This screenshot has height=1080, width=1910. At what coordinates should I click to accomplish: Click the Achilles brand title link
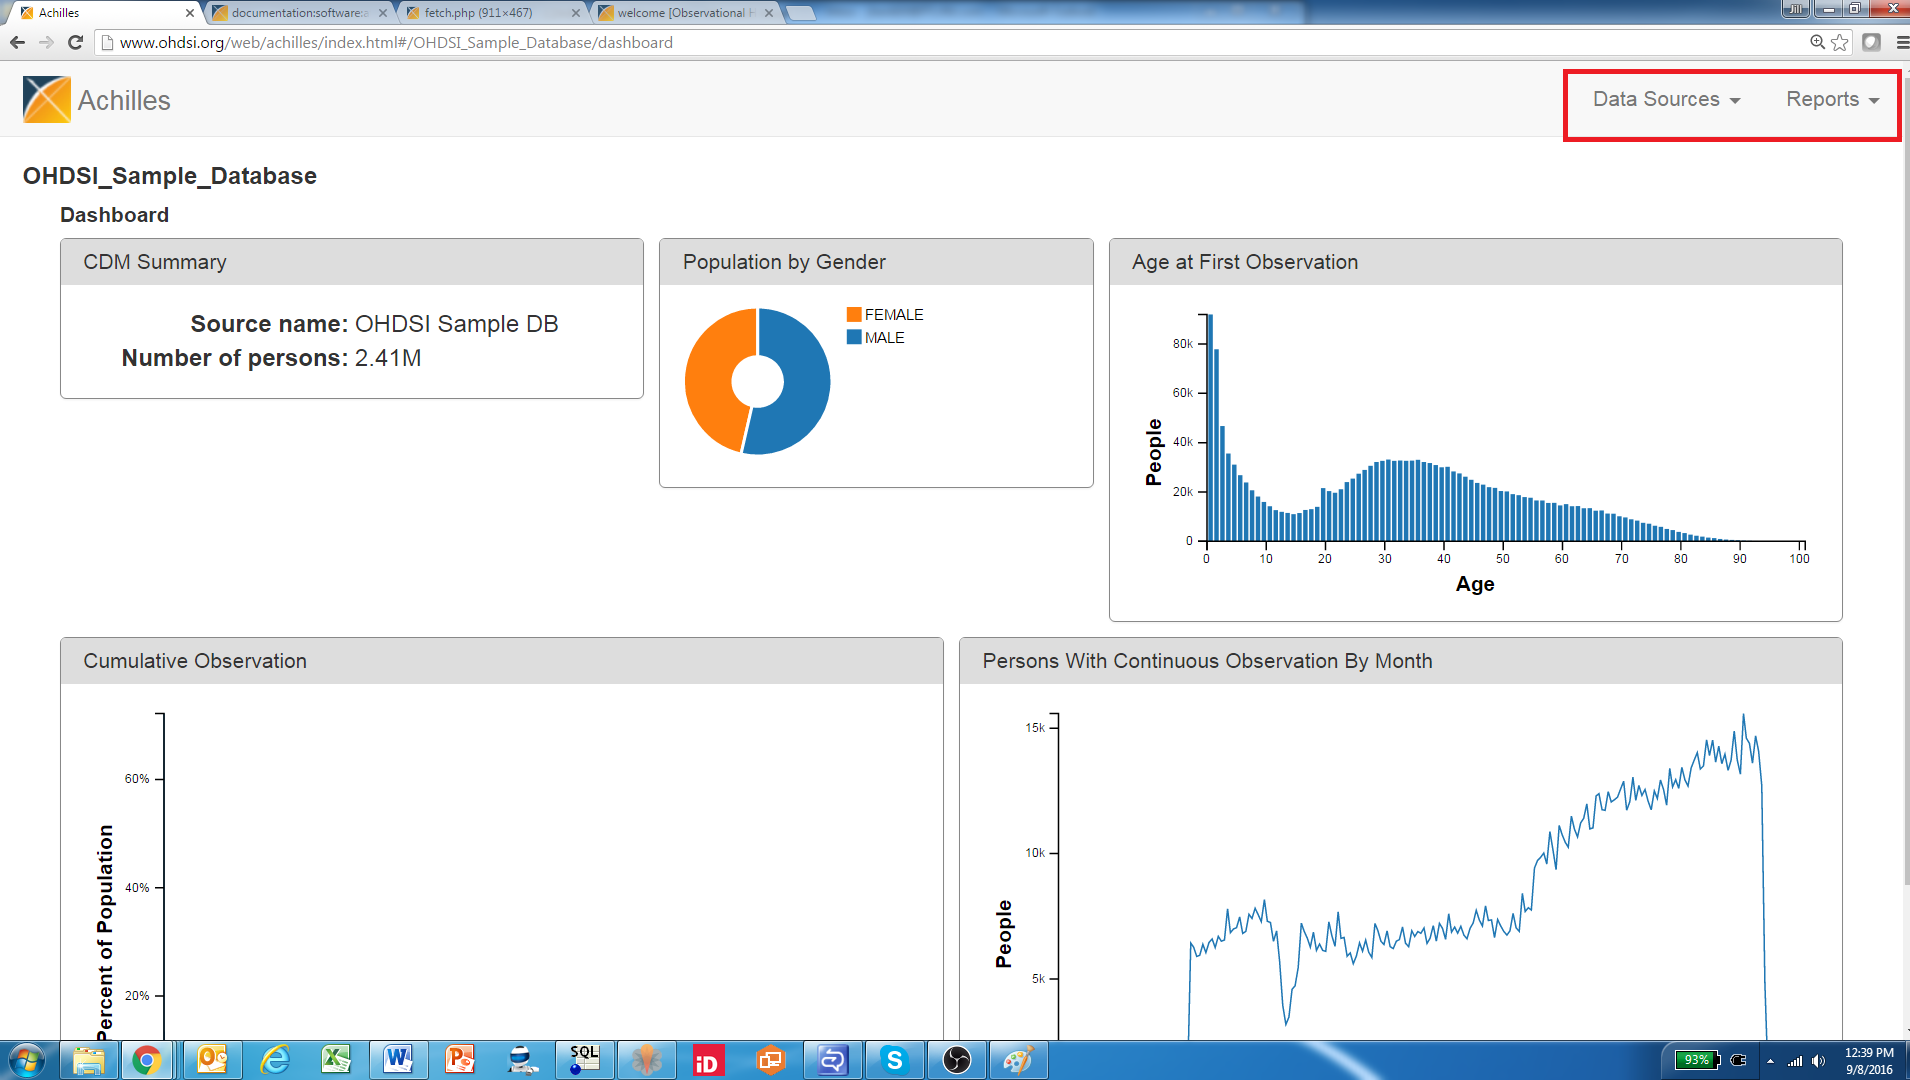click(124, 101)
